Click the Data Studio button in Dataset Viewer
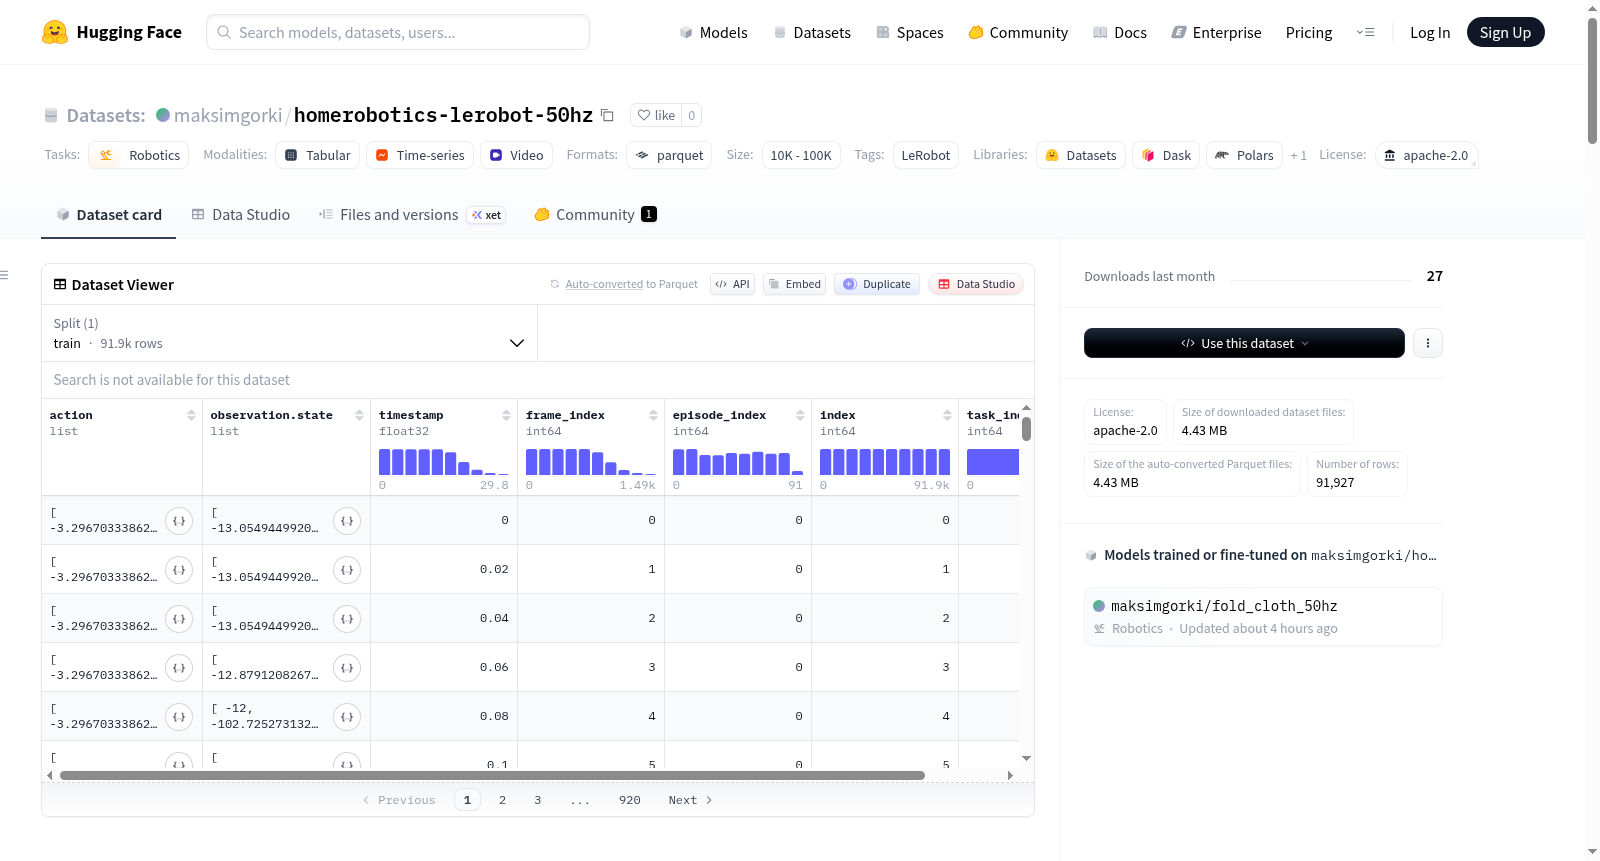The height and width of the screenshot is (861, 1600). coord(976,284)
